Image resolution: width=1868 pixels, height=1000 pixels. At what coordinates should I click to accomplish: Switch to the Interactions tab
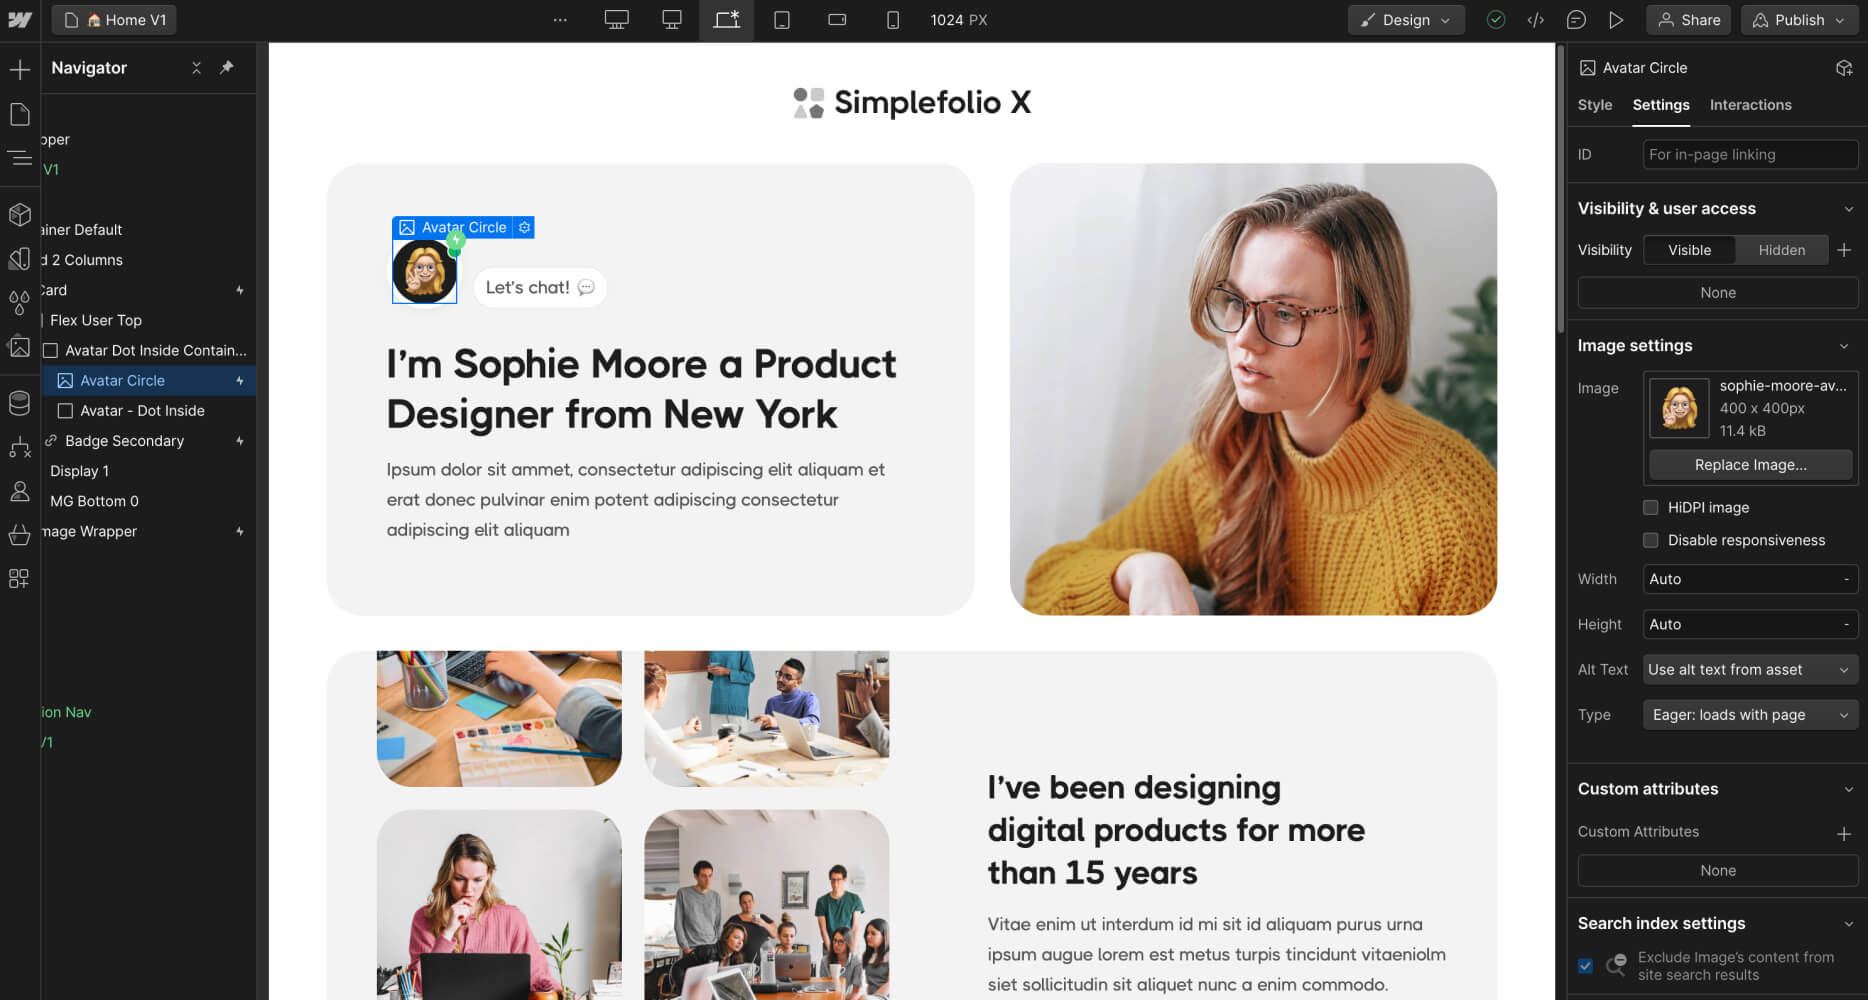[1750, 105]
